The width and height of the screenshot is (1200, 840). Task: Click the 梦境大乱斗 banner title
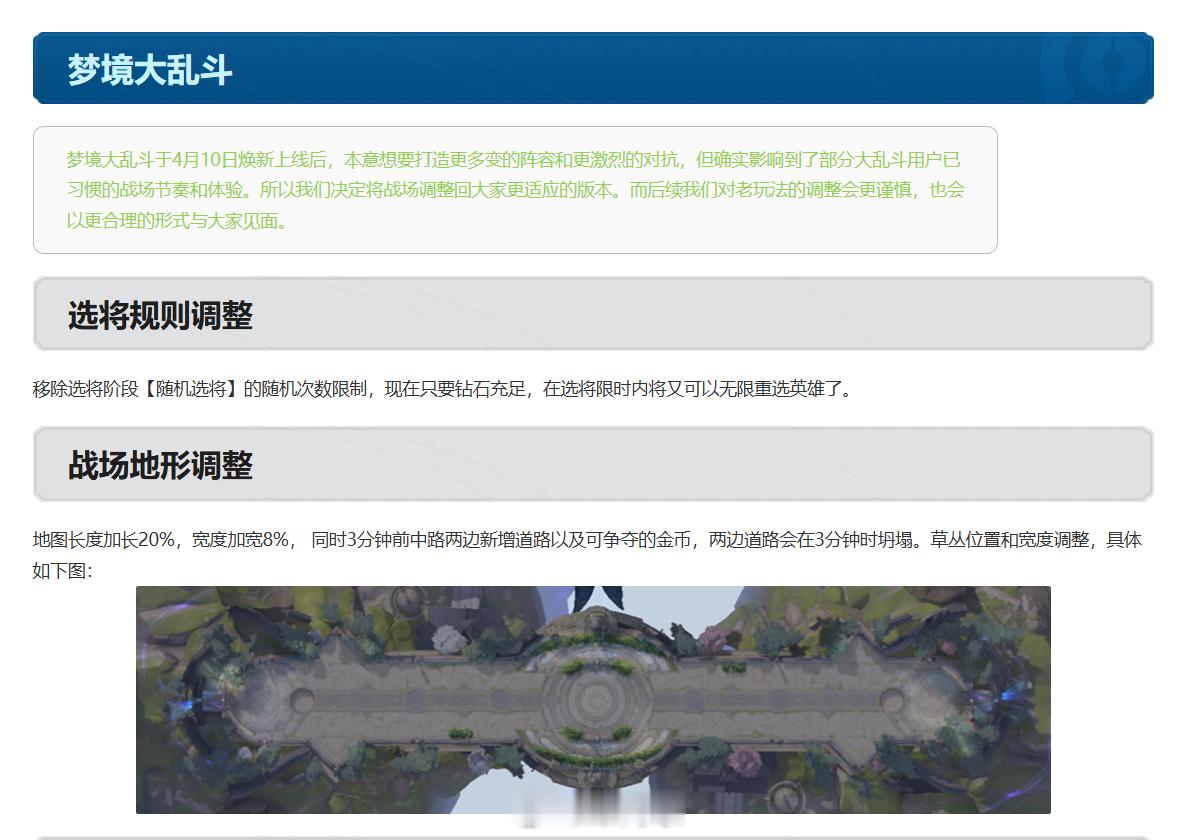click(150, 70)
